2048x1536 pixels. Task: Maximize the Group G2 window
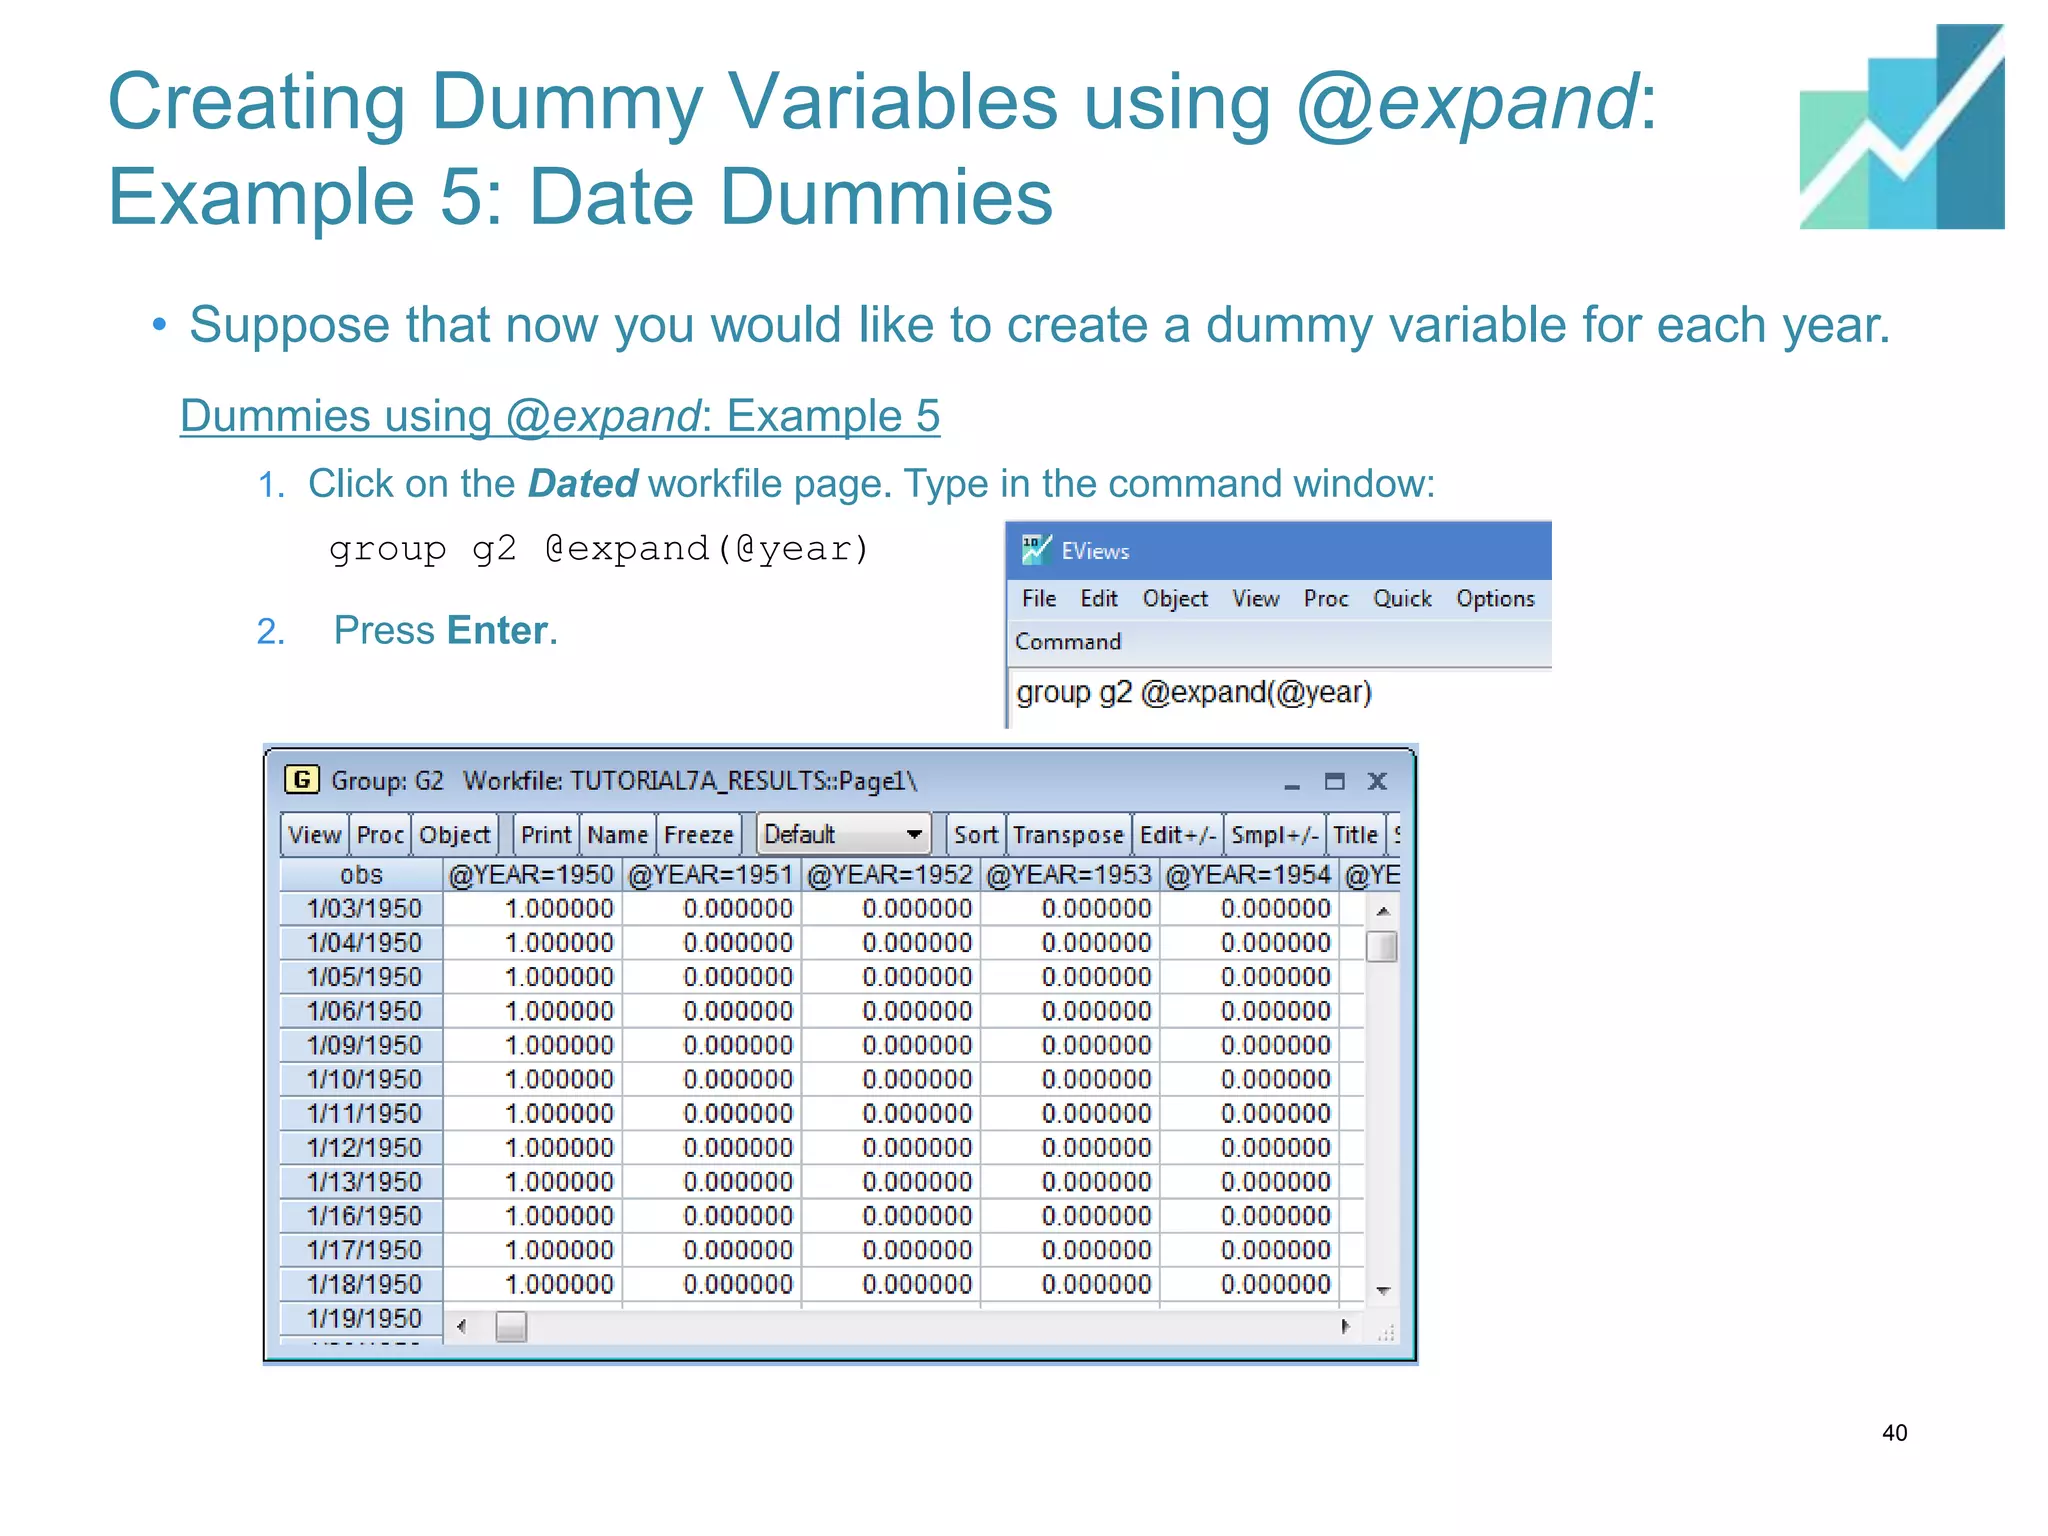[x=1334, y=781]
